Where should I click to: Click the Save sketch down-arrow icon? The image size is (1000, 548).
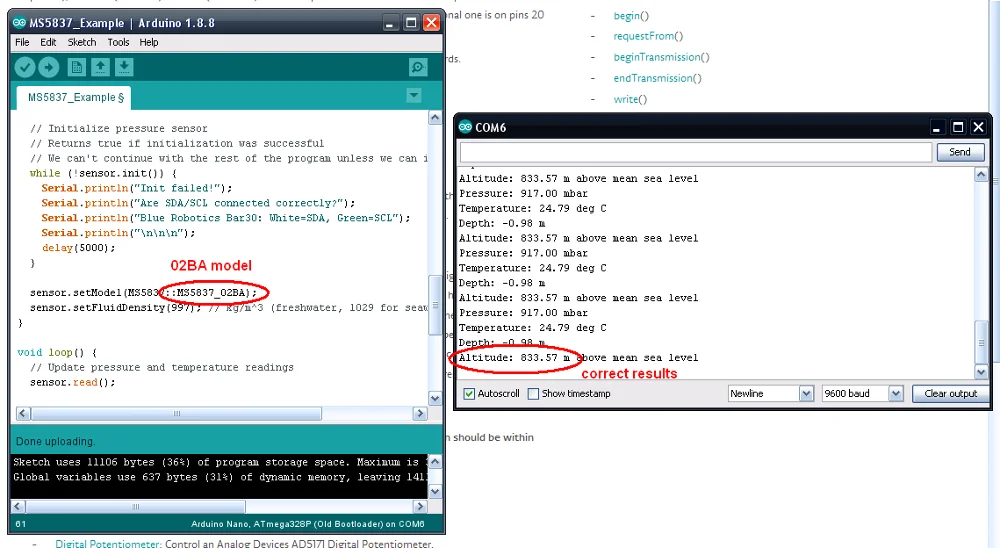[x=124, y=67]
